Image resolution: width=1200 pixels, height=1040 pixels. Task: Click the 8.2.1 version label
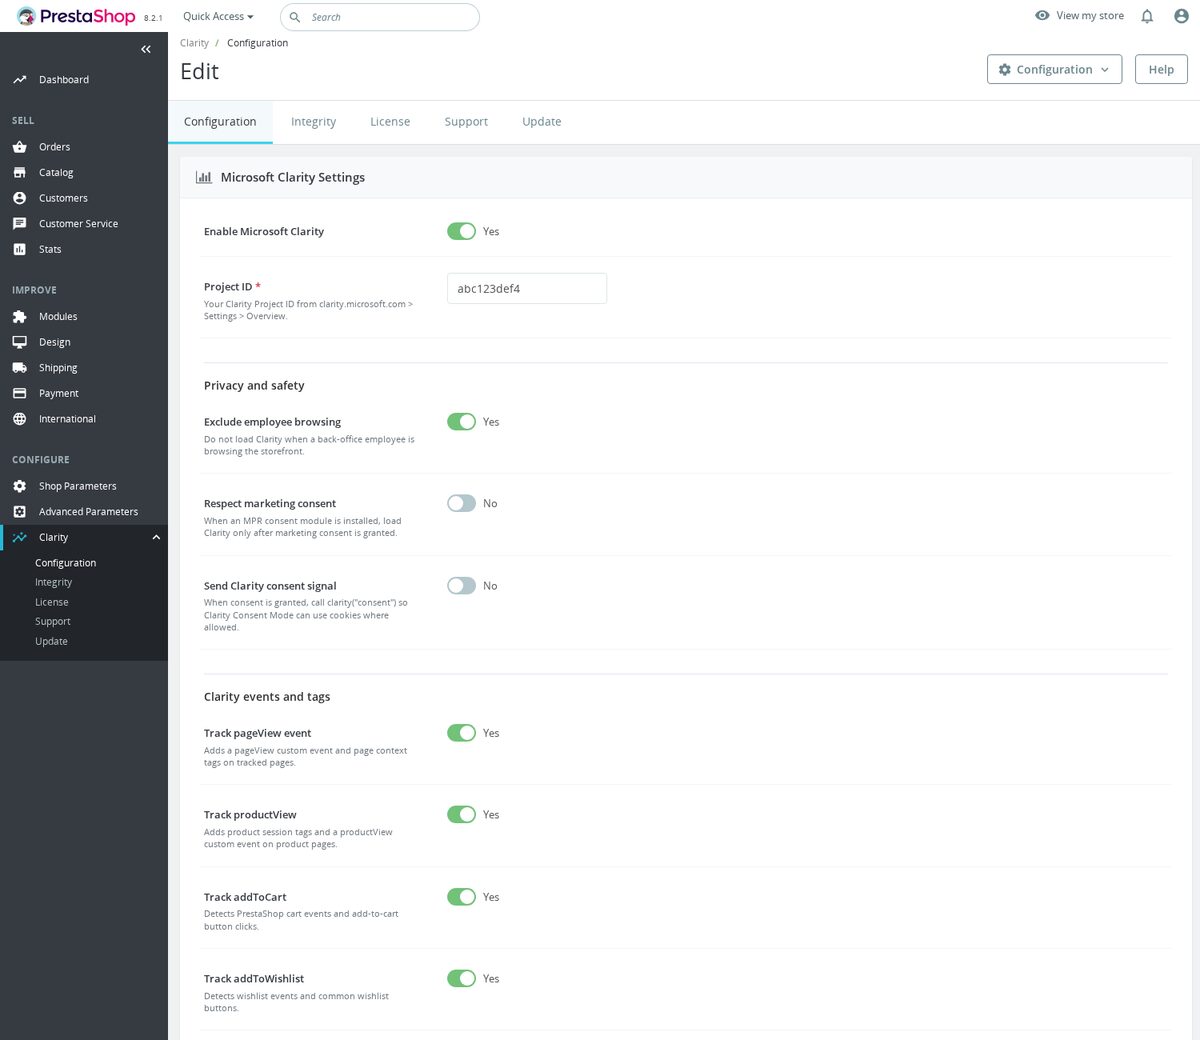[153, 18]
